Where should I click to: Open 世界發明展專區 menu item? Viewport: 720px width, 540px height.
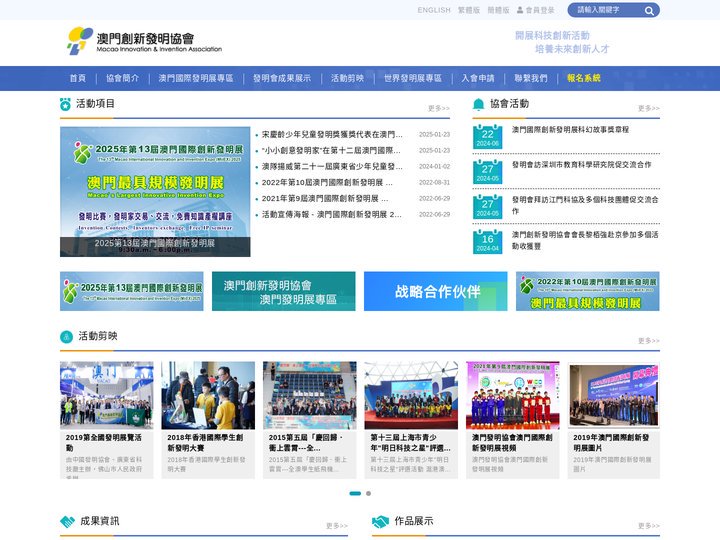click(x=413, y=78)
